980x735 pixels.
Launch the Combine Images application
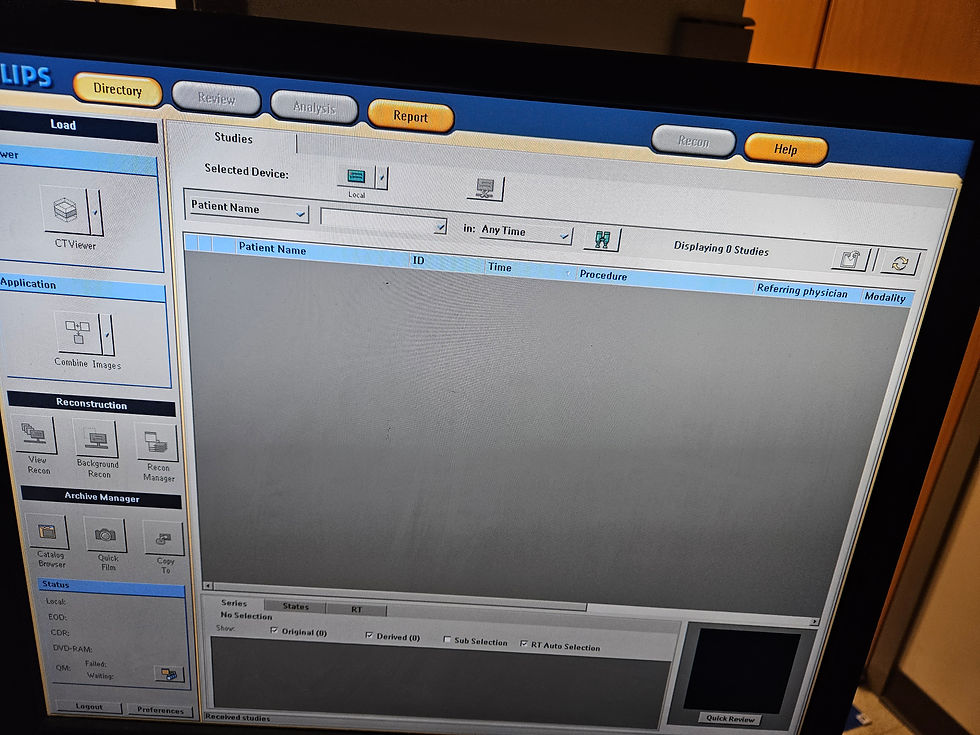pos(78,332)
